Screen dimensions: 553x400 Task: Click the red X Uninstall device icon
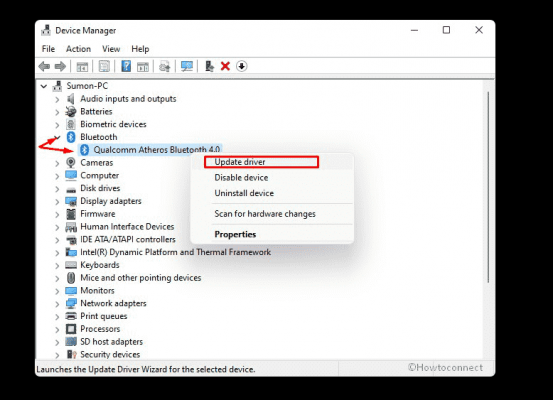[225, 66]
